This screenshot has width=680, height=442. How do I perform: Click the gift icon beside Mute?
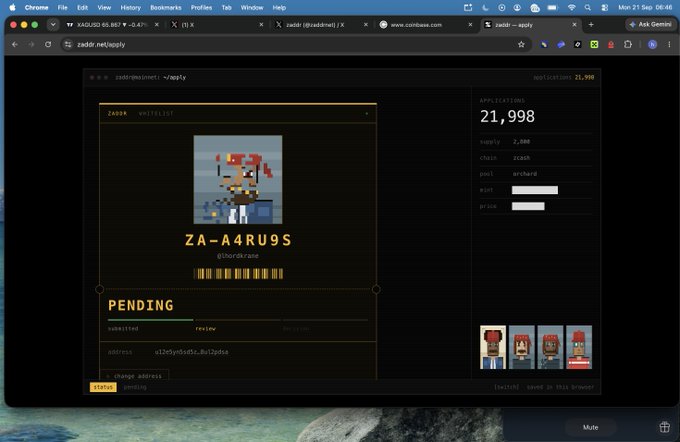[x=664, y=427]
